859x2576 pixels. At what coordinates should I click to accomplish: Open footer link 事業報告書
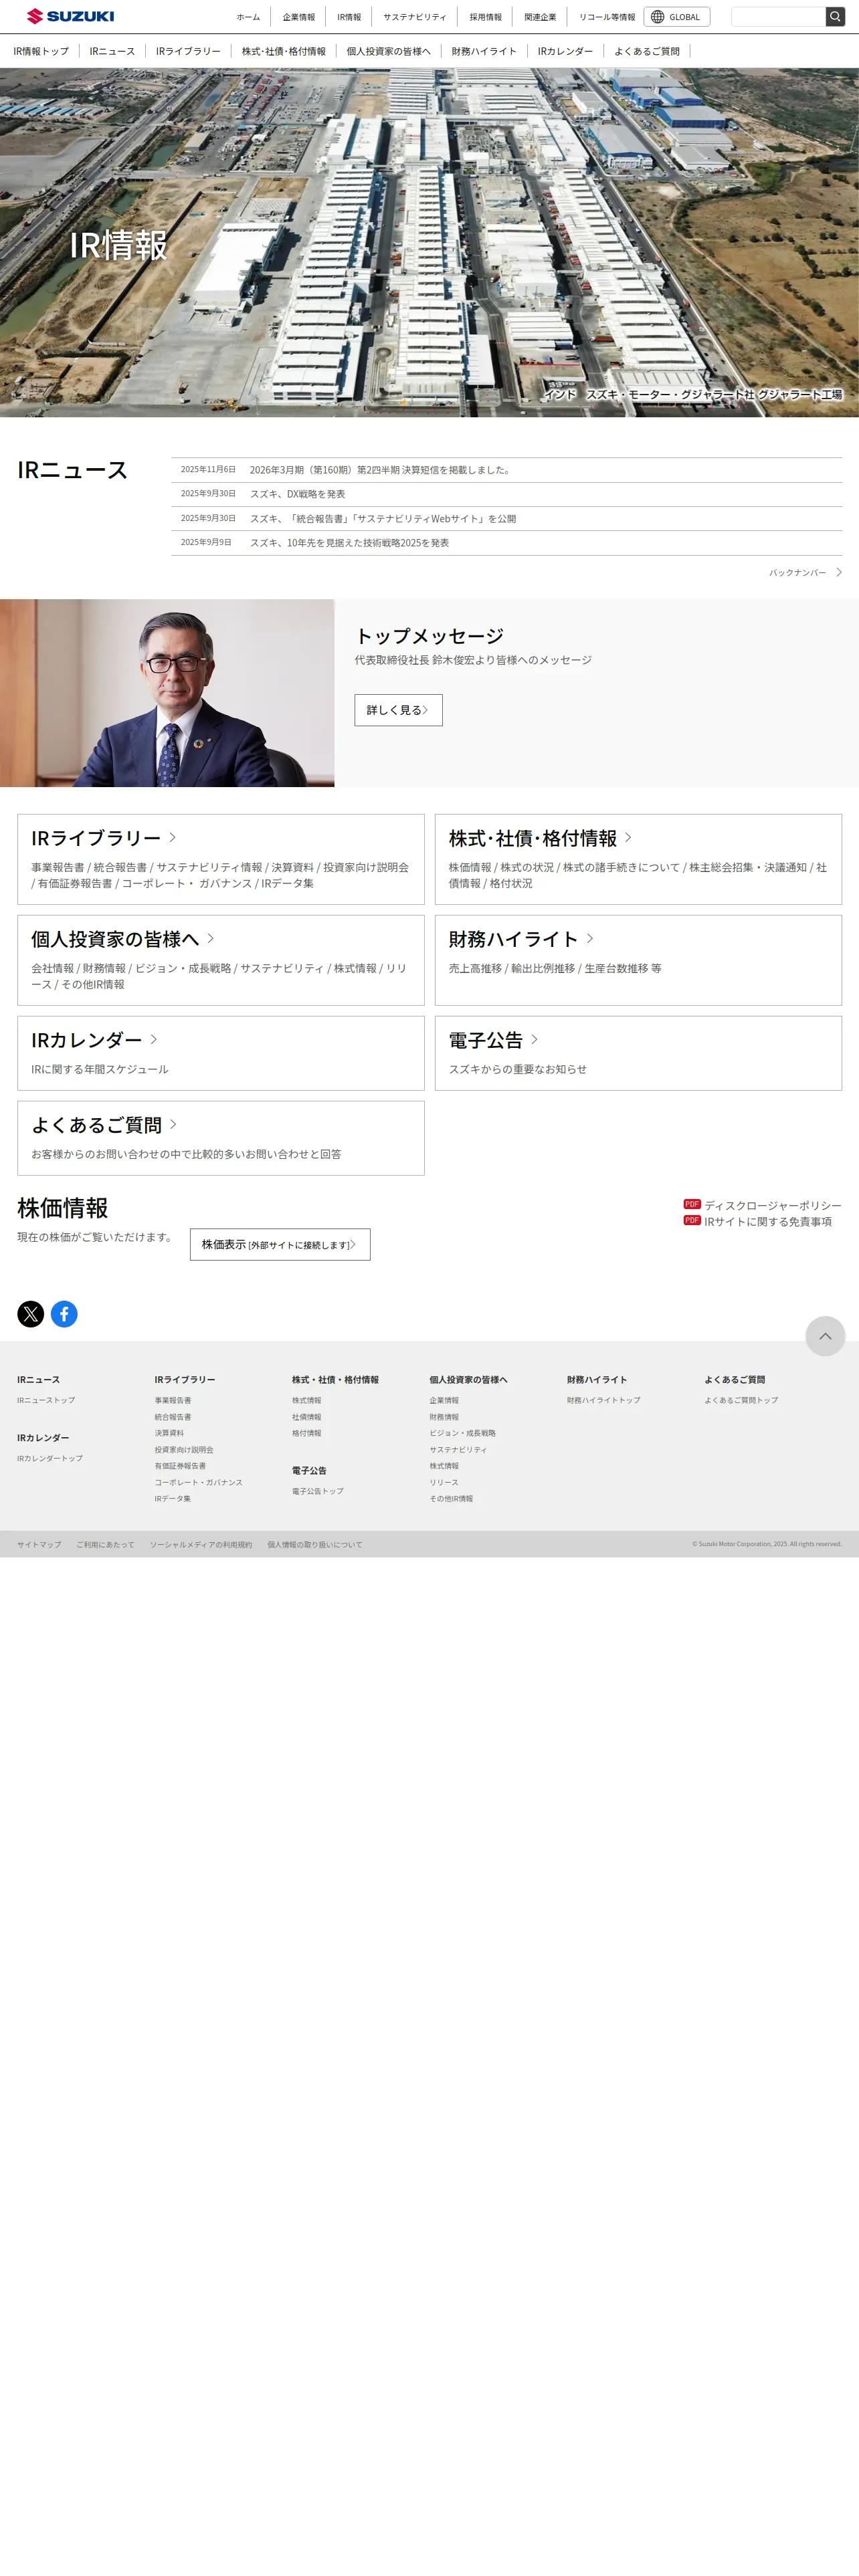[173, 1400]
